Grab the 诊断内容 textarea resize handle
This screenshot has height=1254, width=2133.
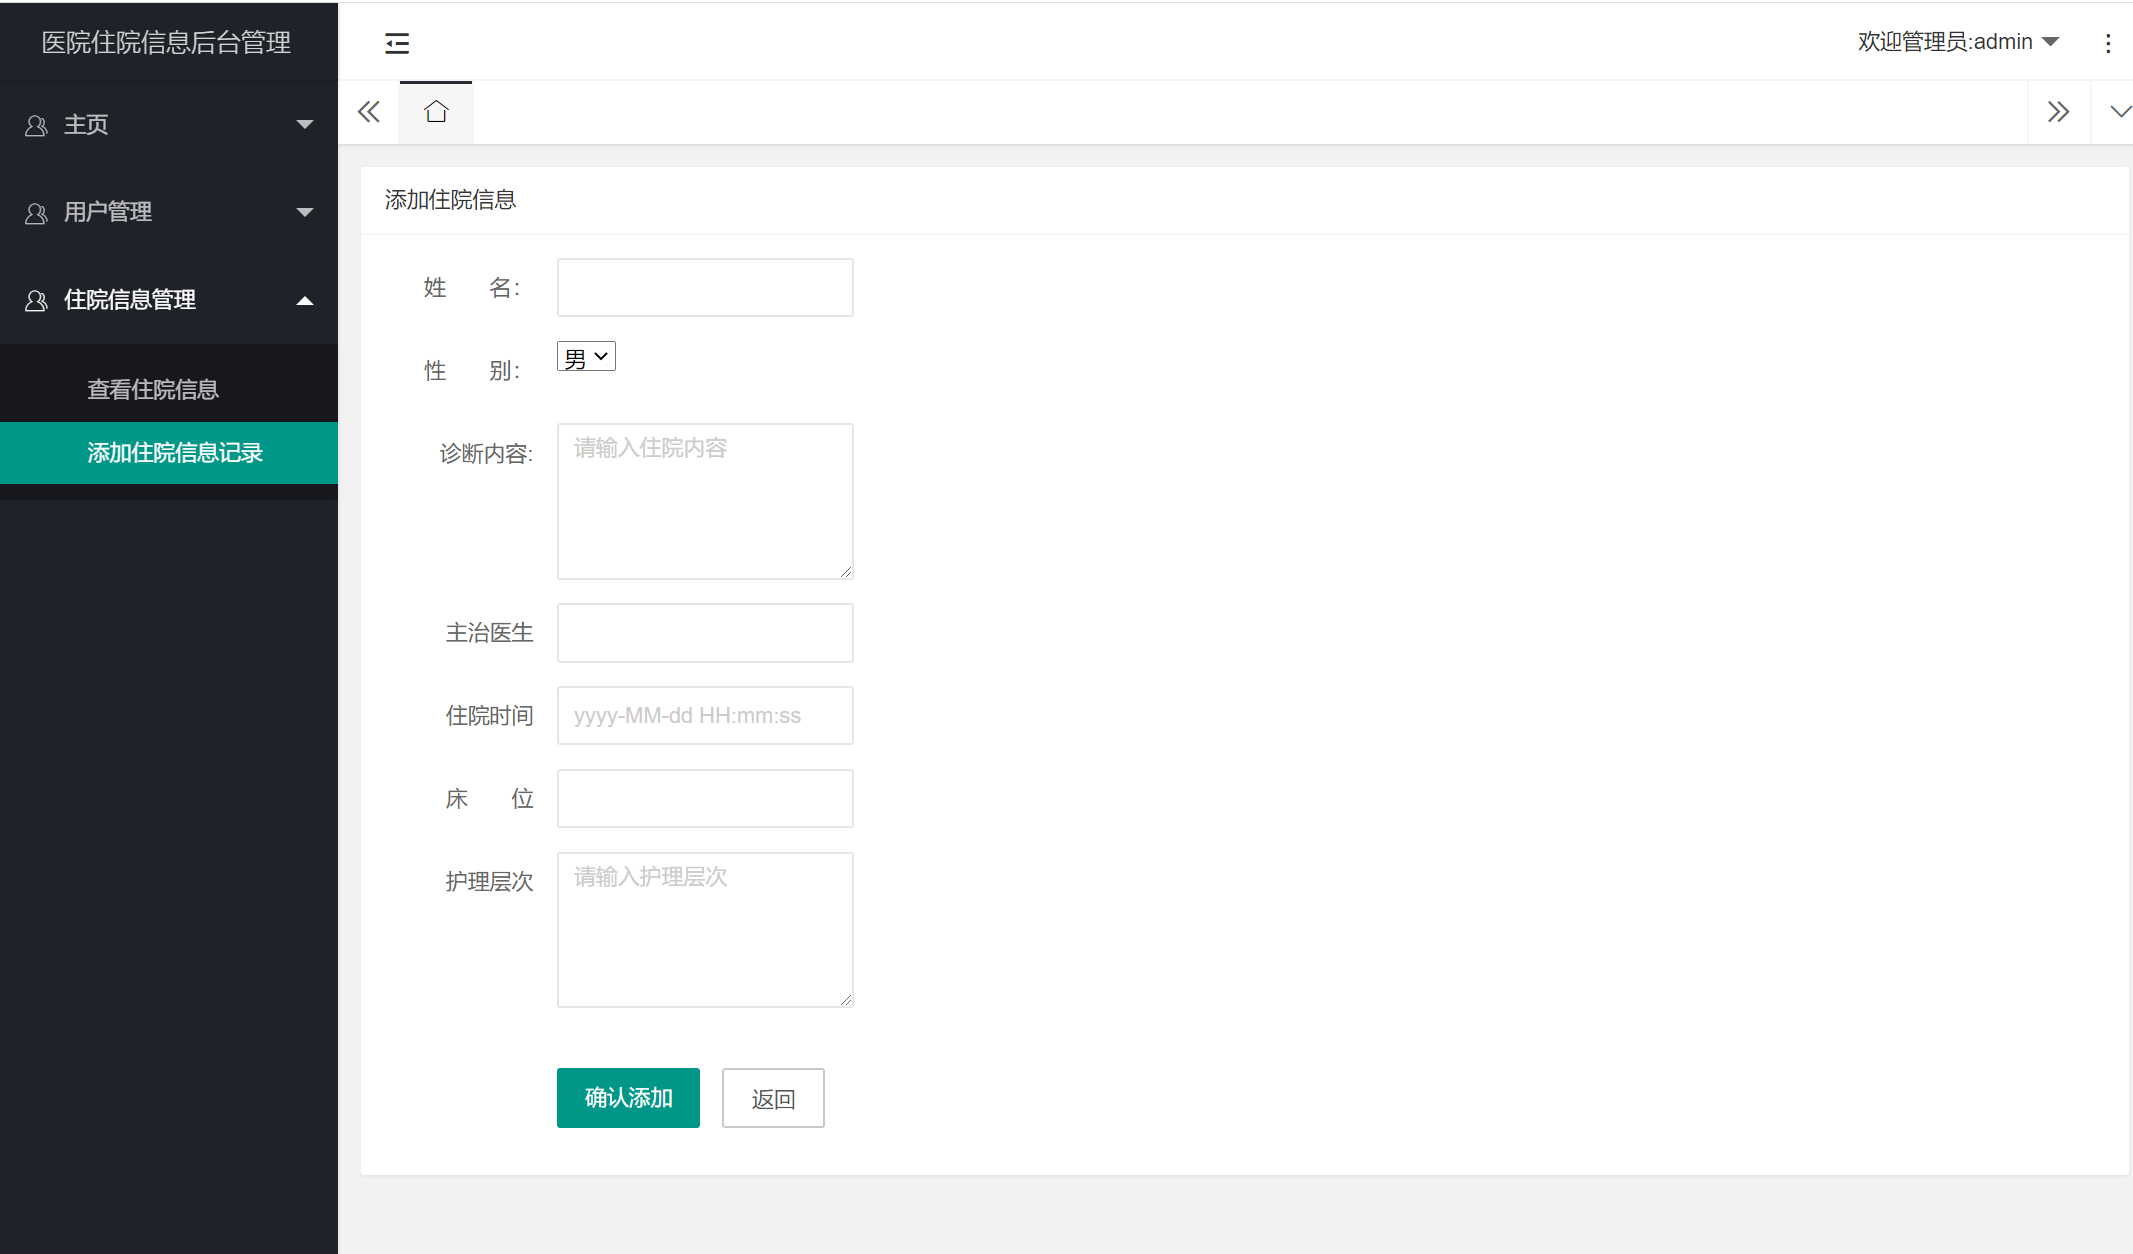coord(846,572)
